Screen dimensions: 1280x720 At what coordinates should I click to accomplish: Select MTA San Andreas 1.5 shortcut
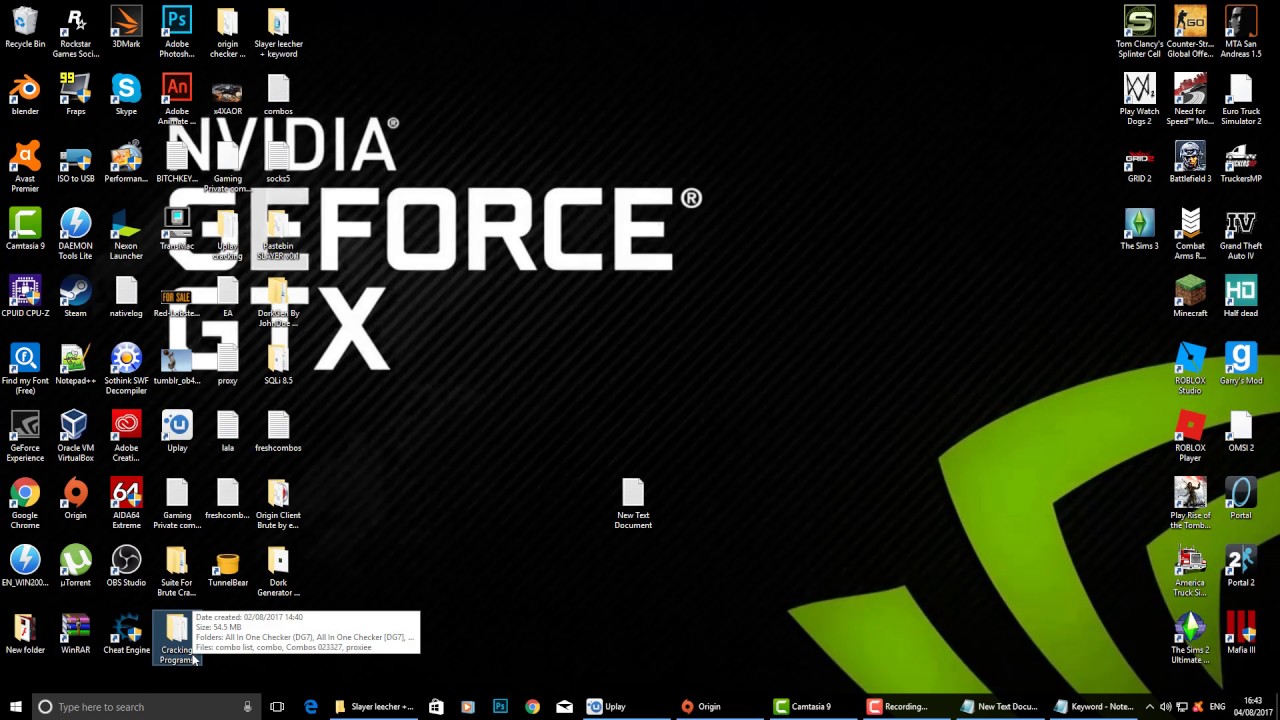pos(1241,32)
